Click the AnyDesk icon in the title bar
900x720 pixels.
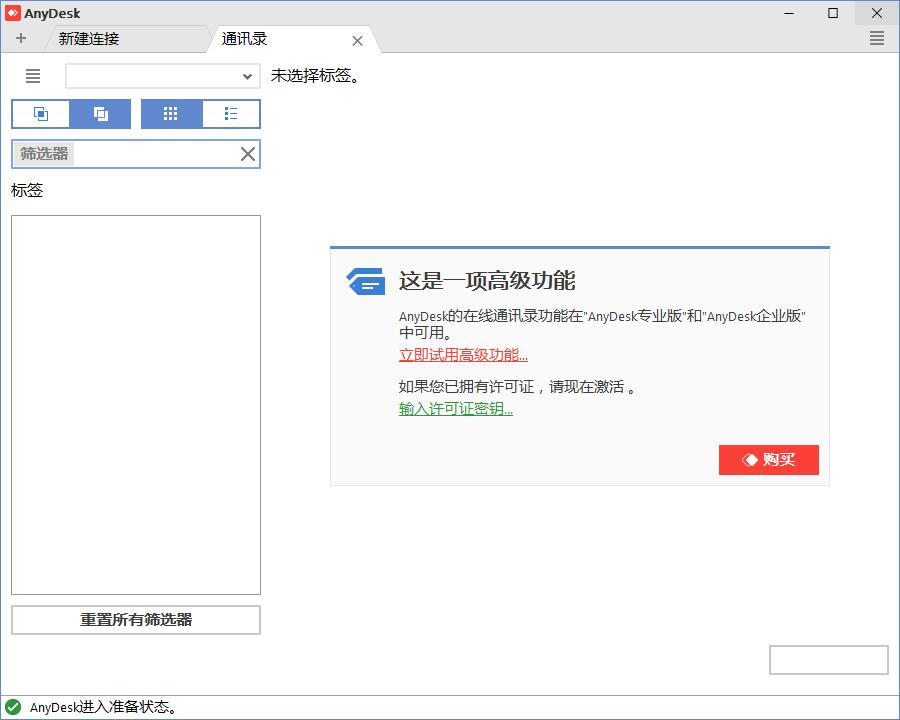[x=13, y=11]
